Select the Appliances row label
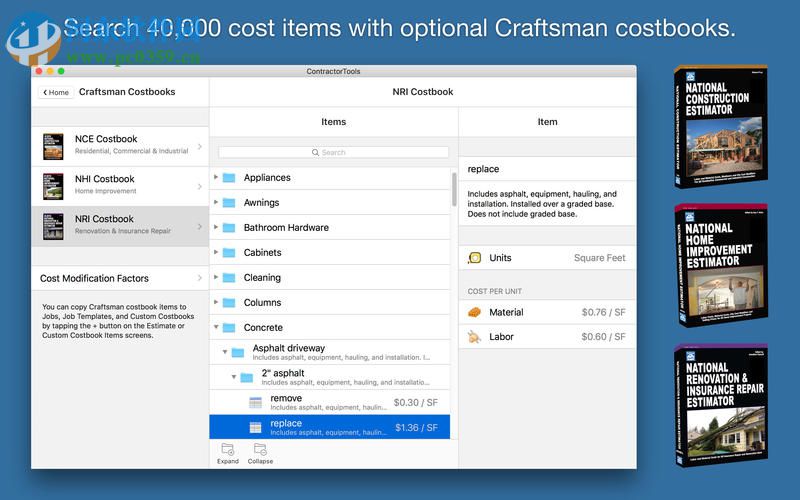The height and width of the screenshot is (500, 800). (267, 178)
